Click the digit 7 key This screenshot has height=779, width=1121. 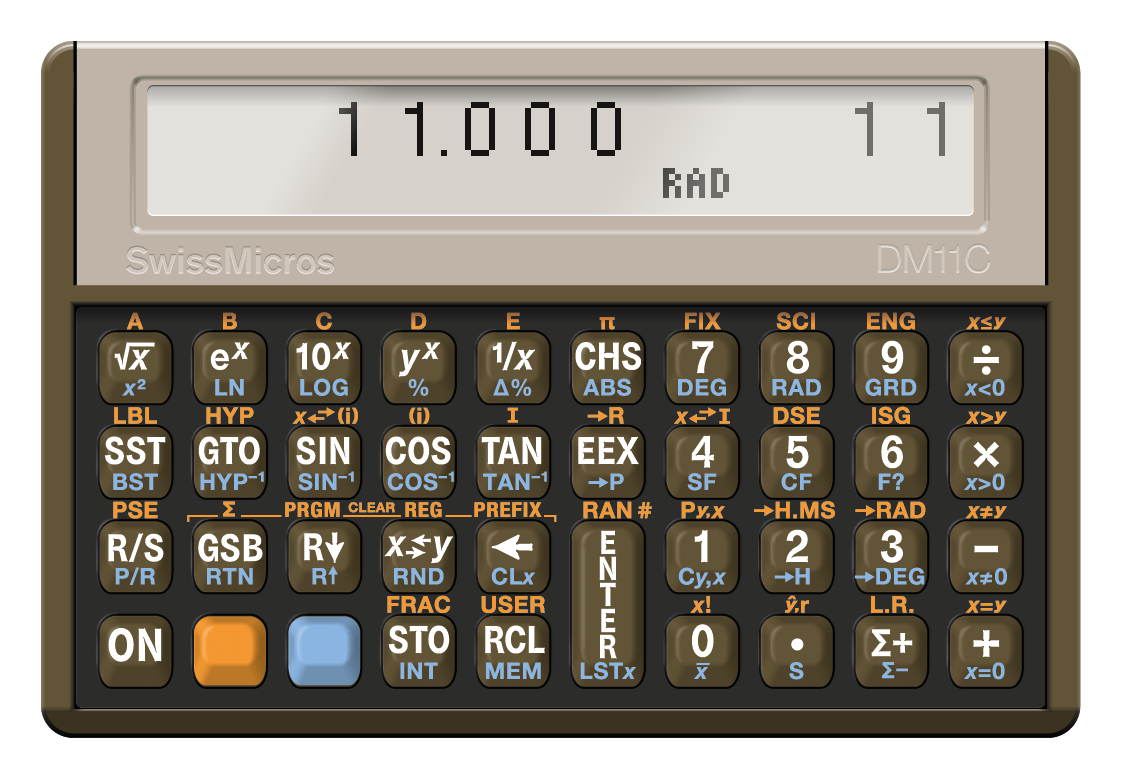click(x=702, y=368)
